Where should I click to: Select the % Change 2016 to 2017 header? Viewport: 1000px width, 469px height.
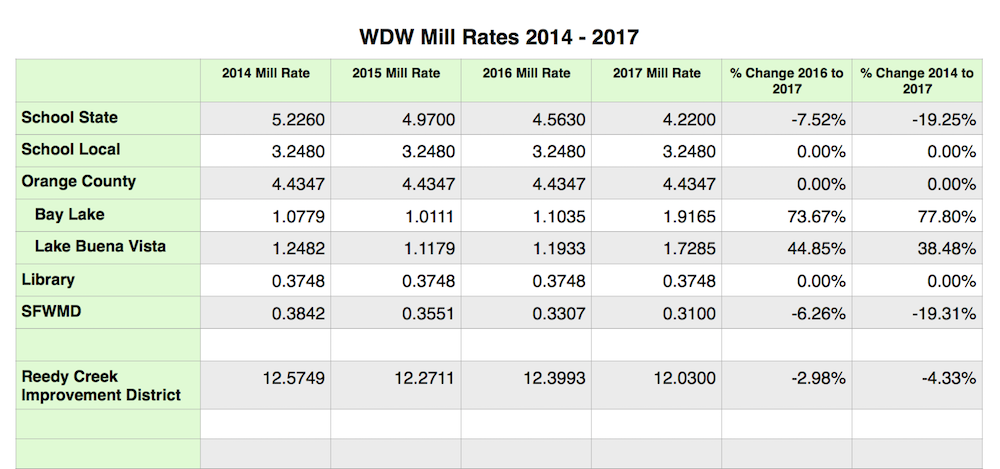[786, 81]
